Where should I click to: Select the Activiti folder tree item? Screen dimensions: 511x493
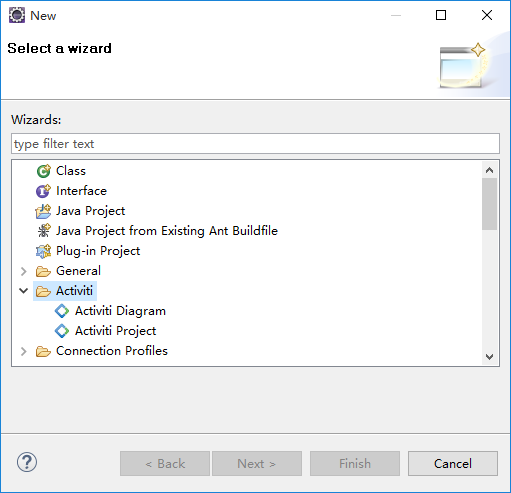click(65, 291)
